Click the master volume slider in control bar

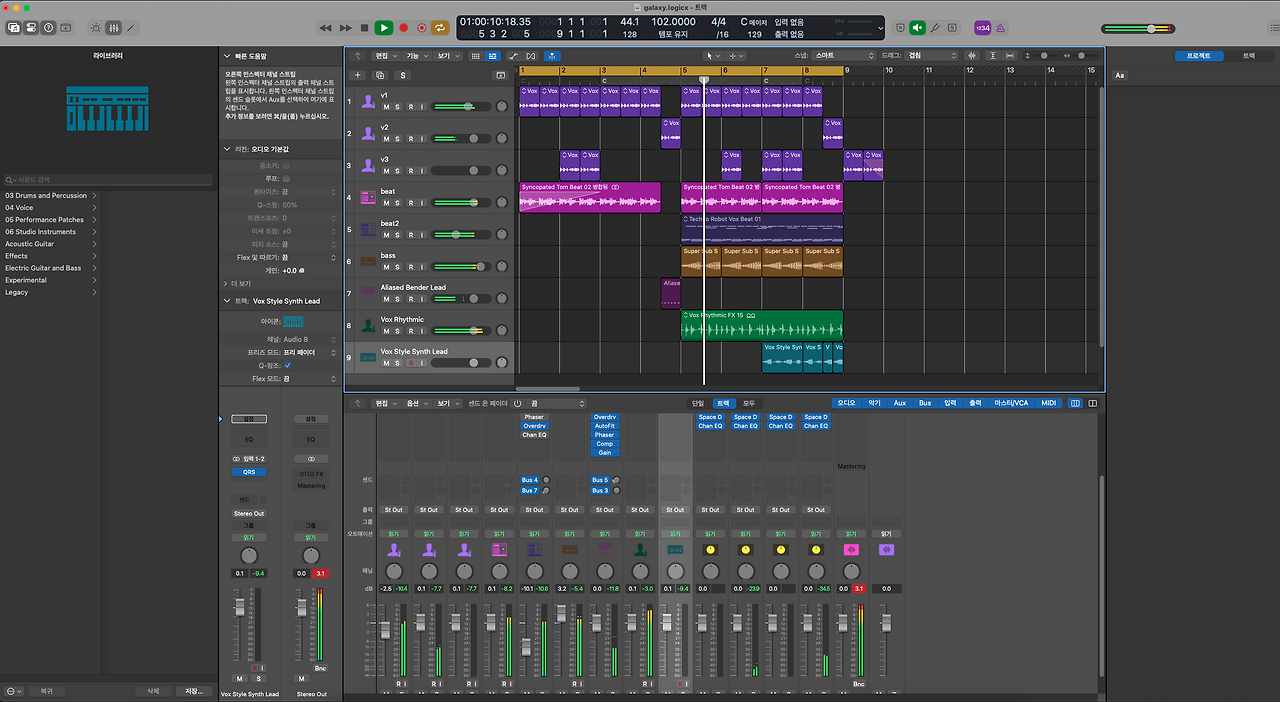click(x=1150, y=28)
